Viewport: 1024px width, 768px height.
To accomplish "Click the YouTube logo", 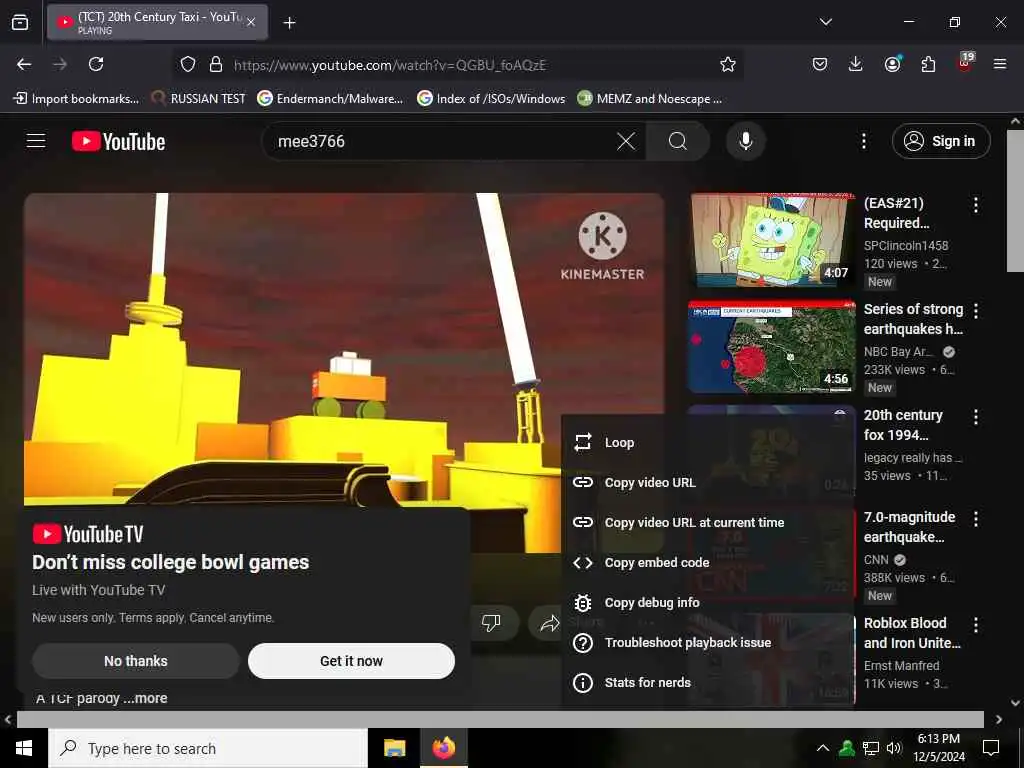I will [118, 141].
